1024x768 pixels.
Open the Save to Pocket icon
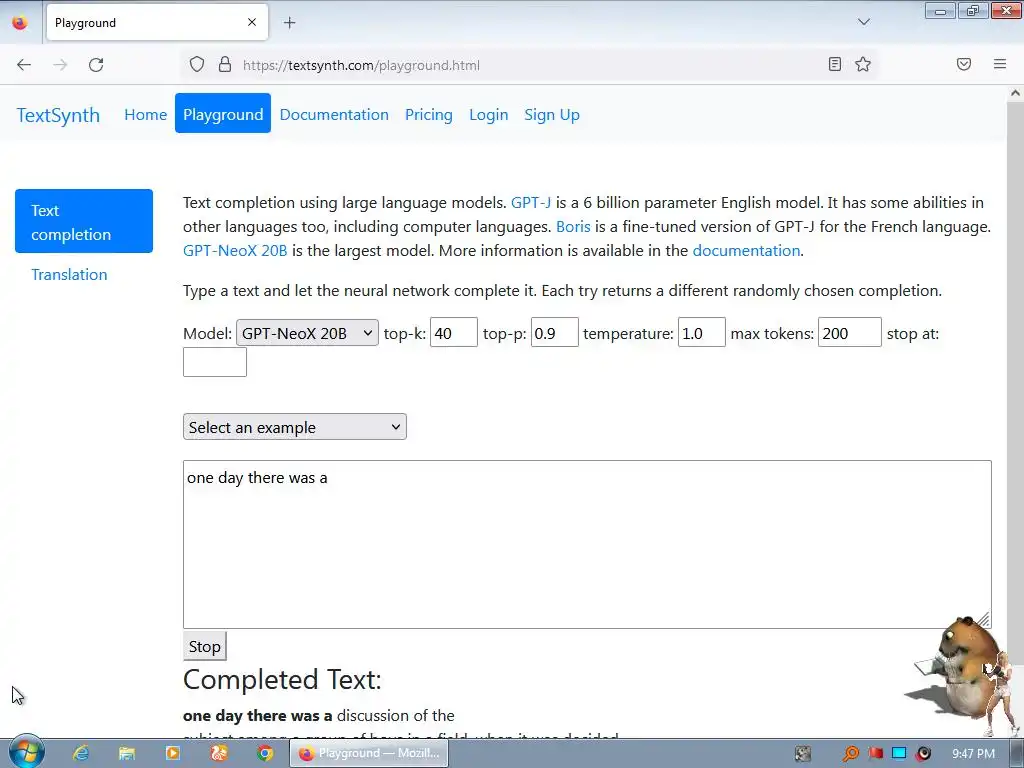tap(964, 64)
